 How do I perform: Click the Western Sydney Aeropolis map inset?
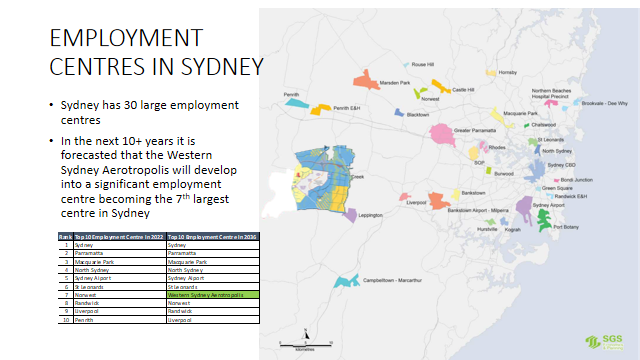pos(323,178)
